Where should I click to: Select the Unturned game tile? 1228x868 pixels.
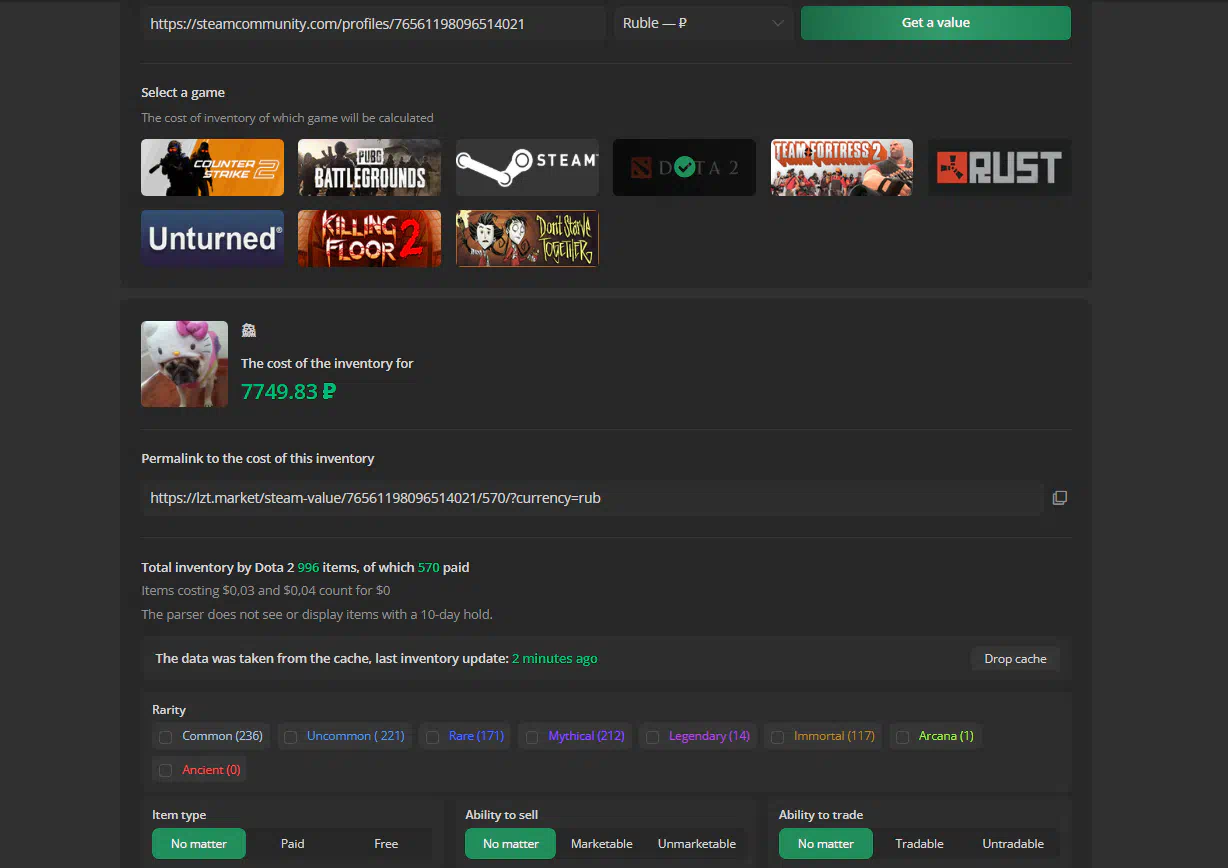pos(212,238)
